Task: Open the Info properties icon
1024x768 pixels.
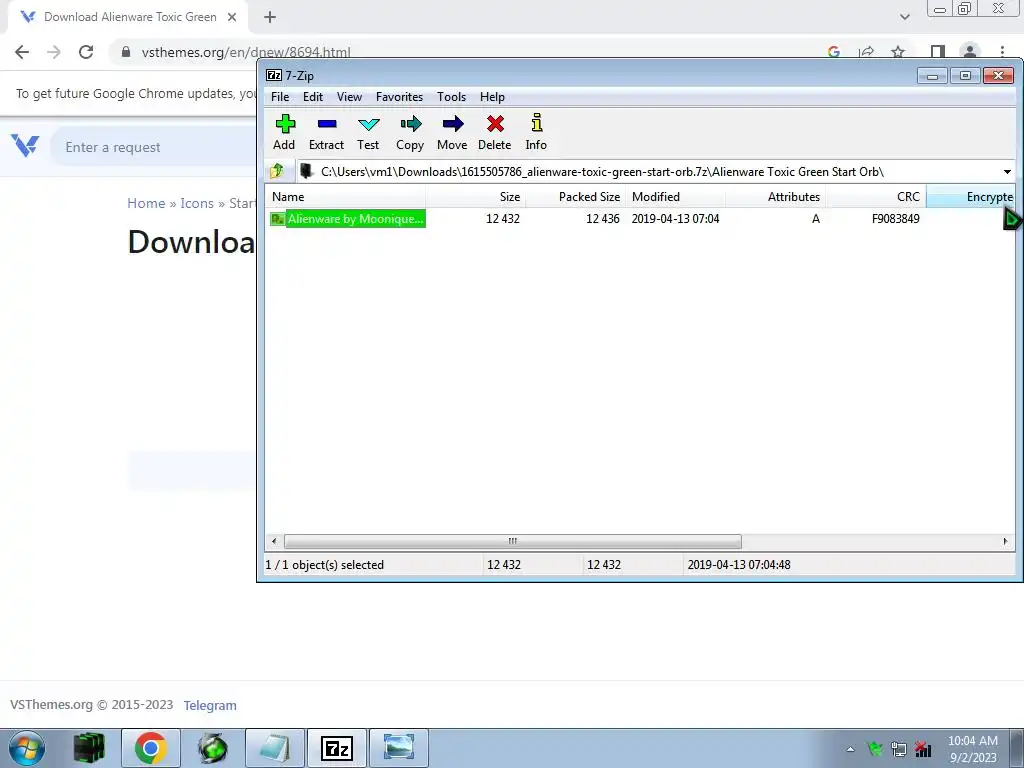Action: pos(536,133)
